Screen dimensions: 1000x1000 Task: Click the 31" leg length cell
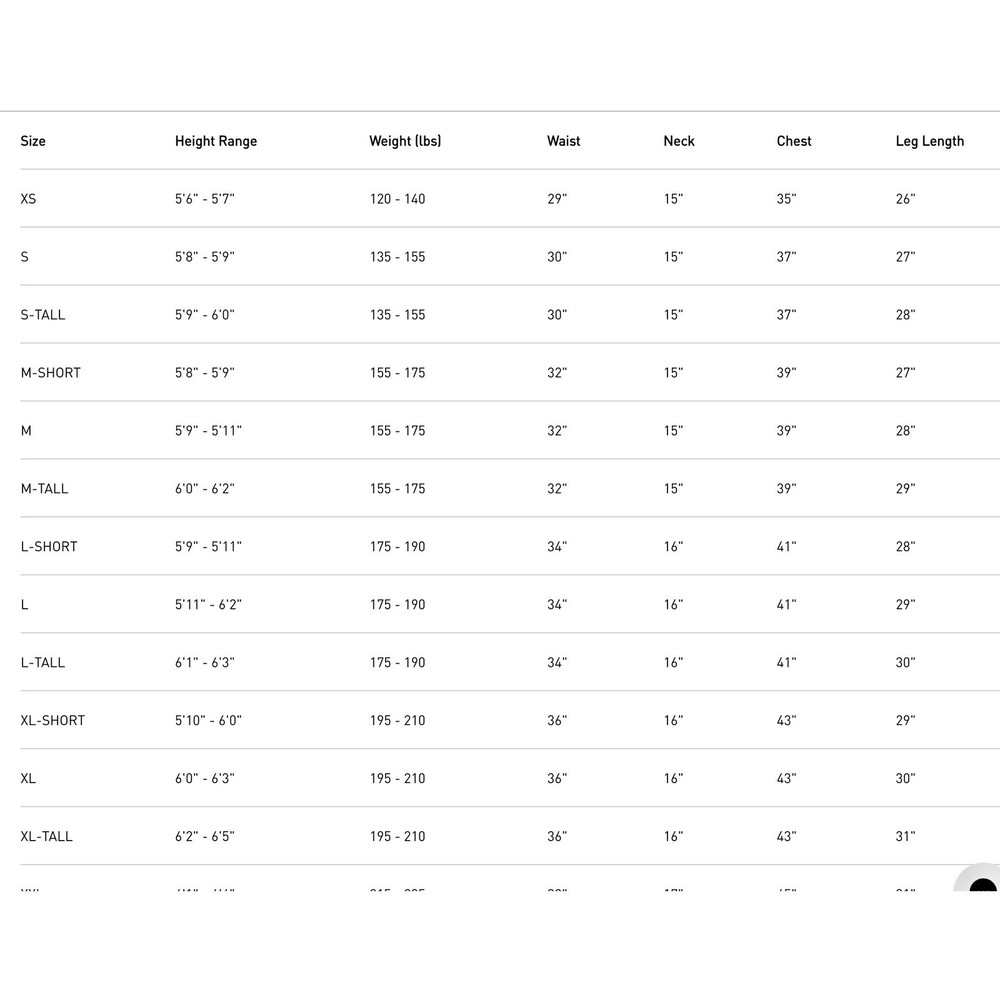point(905,837)
